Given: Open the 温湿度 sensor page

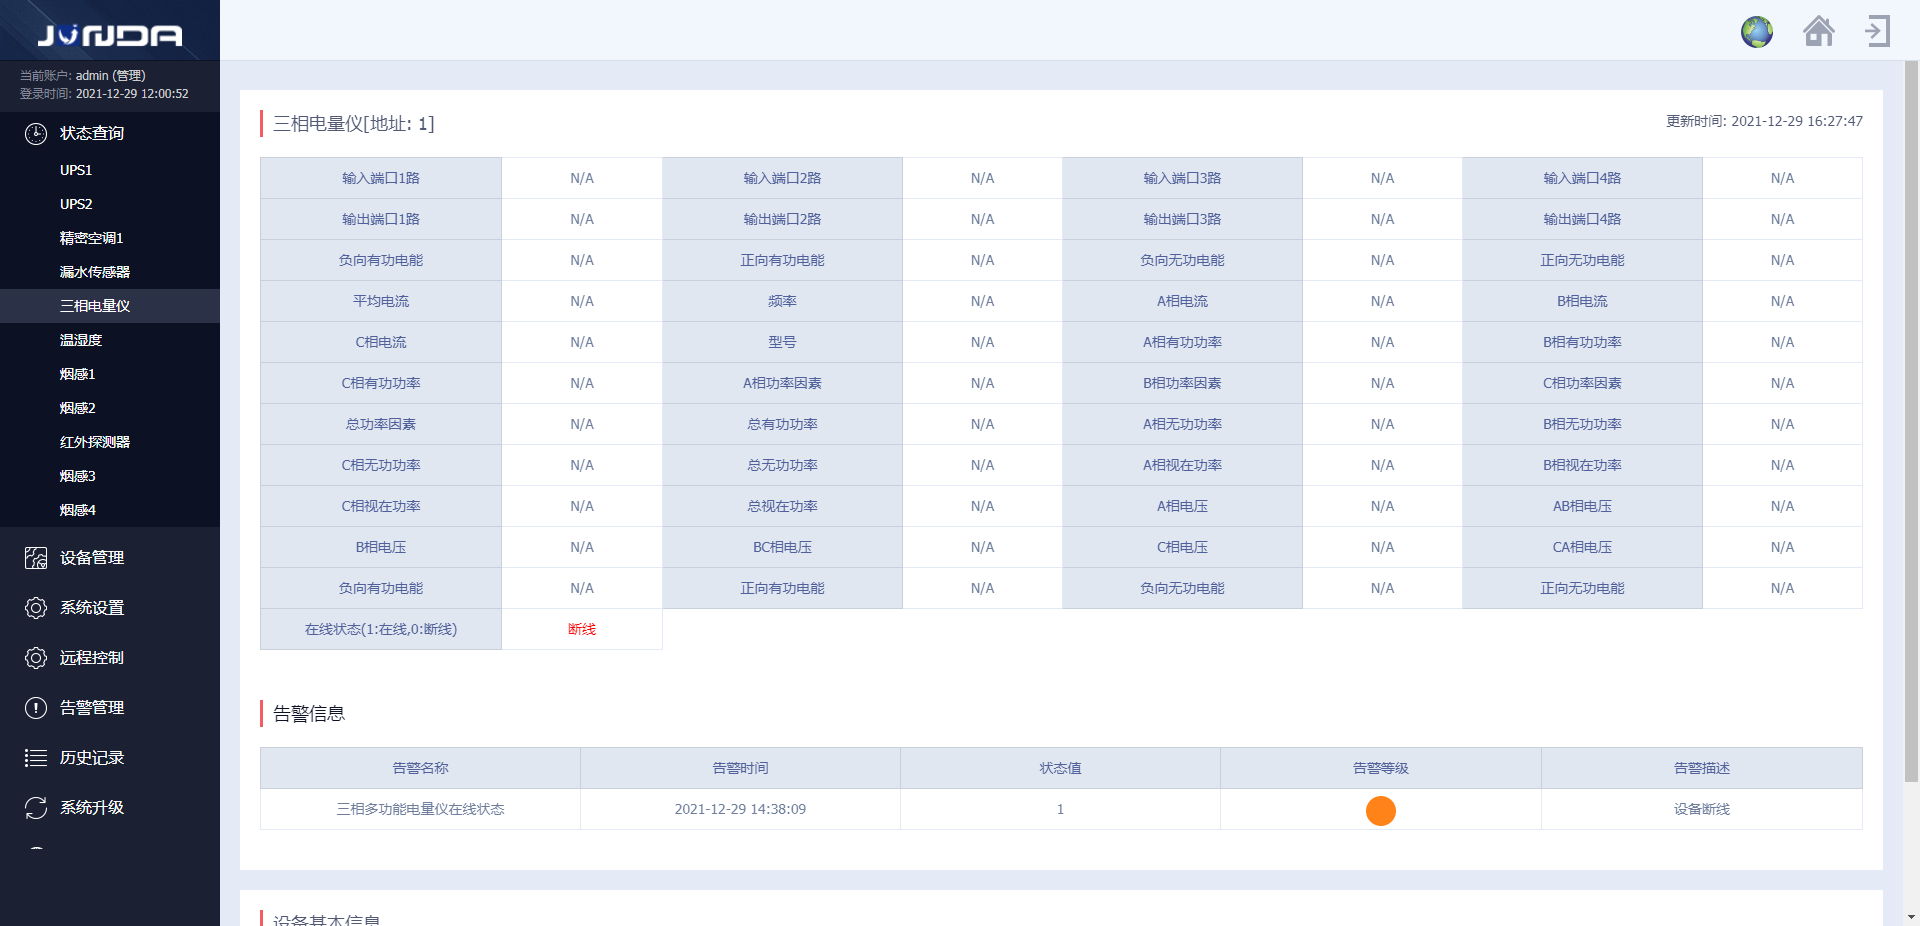Looking at the screenshot, I should click(78, 340).
